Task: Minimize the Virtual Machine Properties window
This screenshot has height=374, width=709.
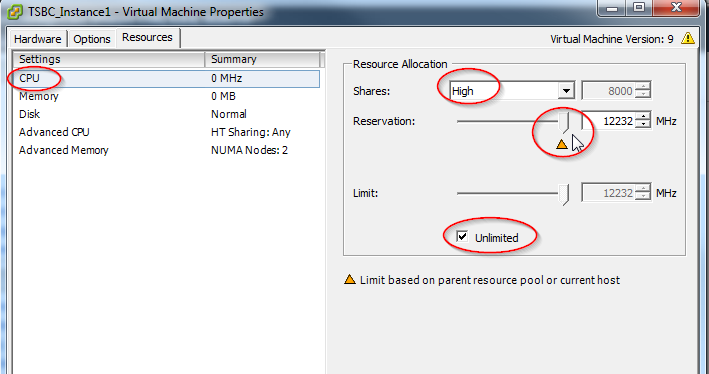Action: click(x=613, y=8)
